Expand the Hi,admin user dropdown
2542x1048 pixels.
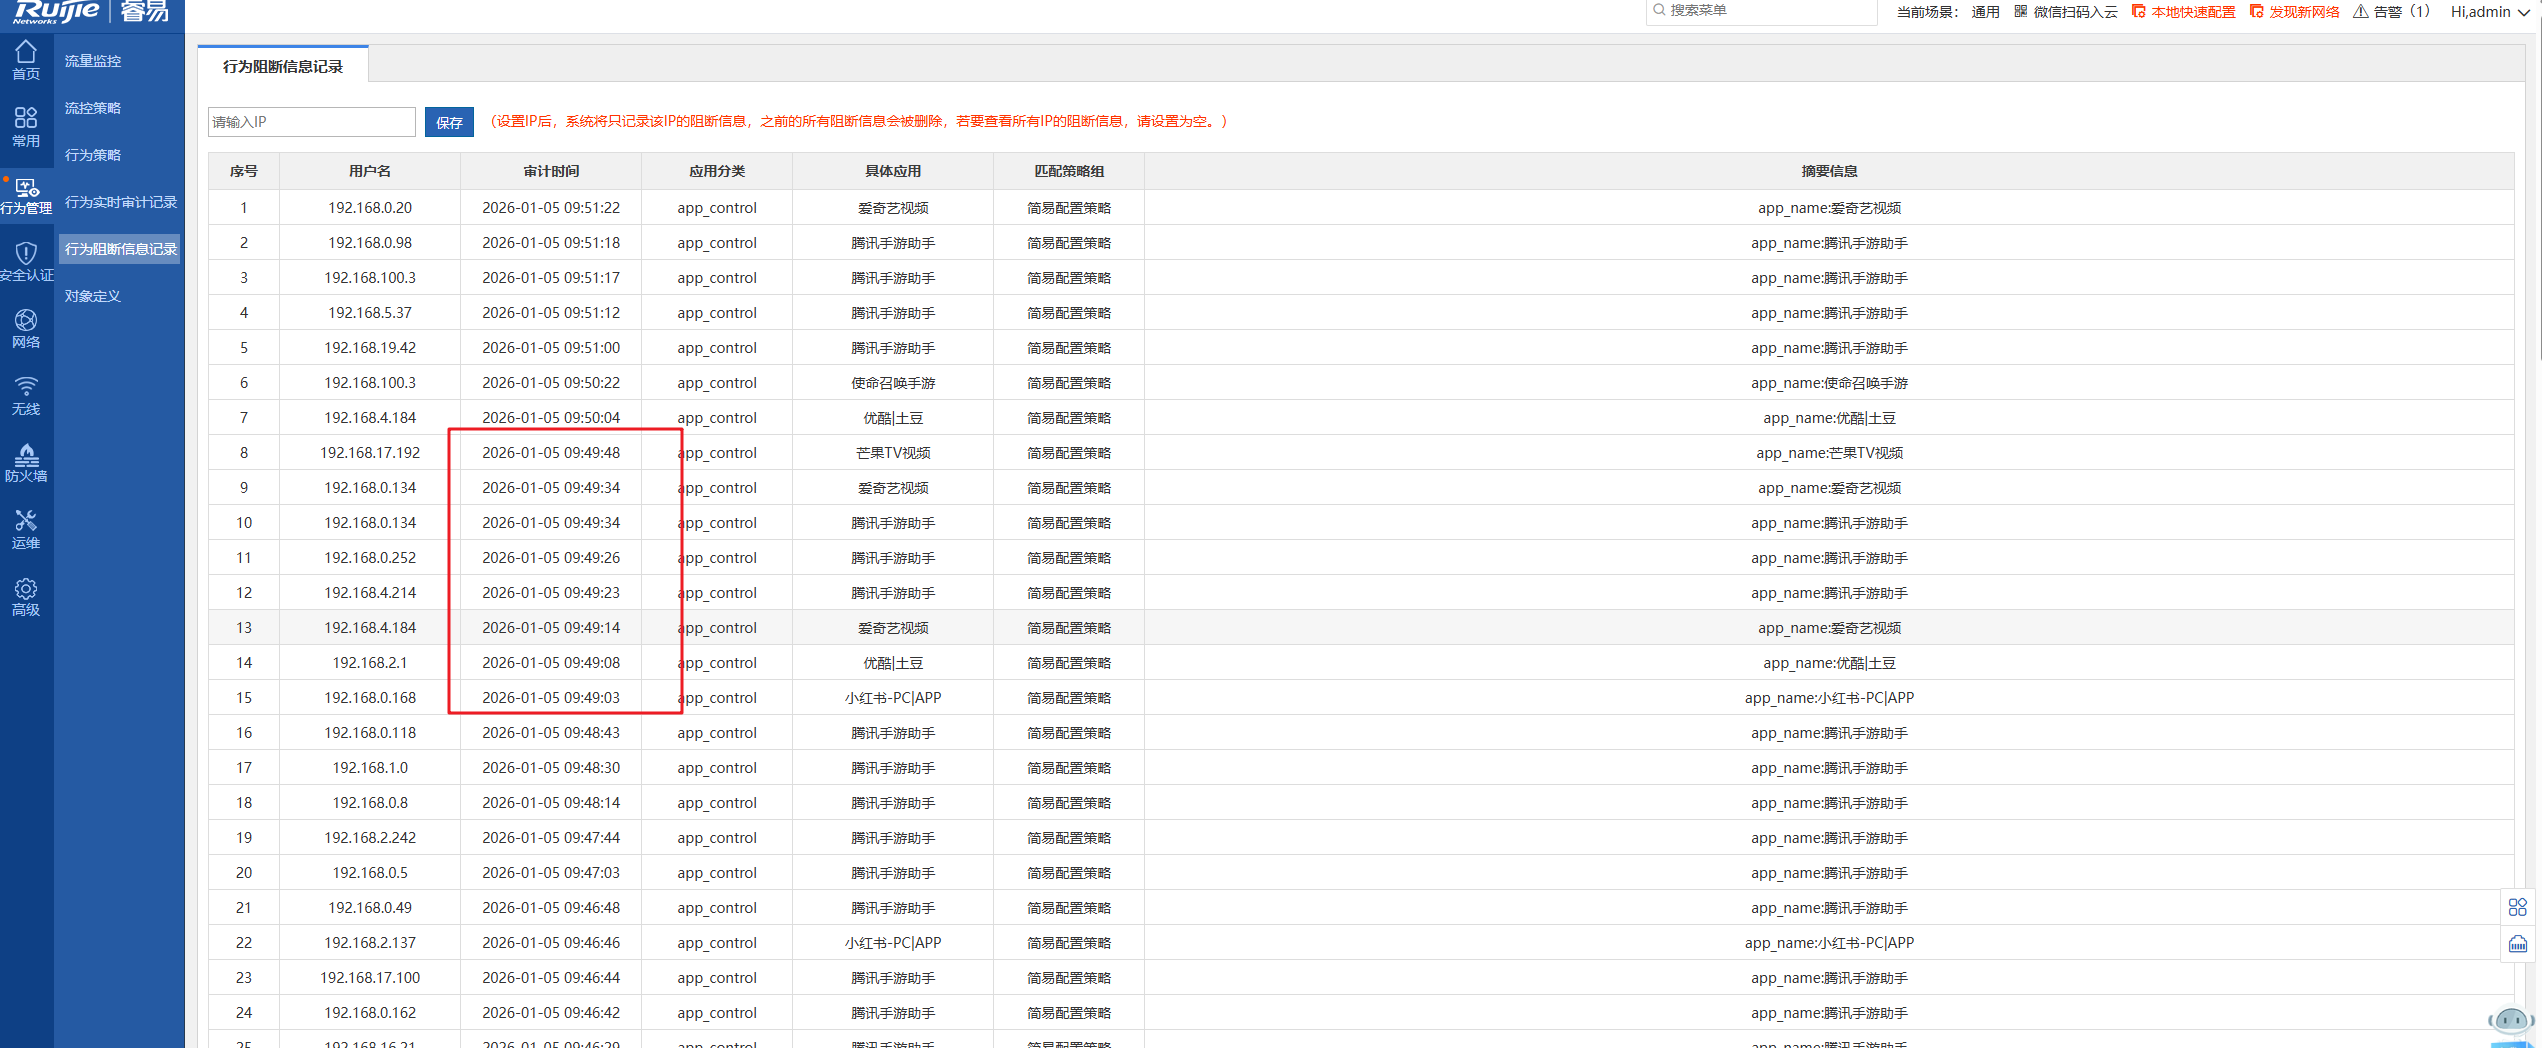click(2489, 12)
